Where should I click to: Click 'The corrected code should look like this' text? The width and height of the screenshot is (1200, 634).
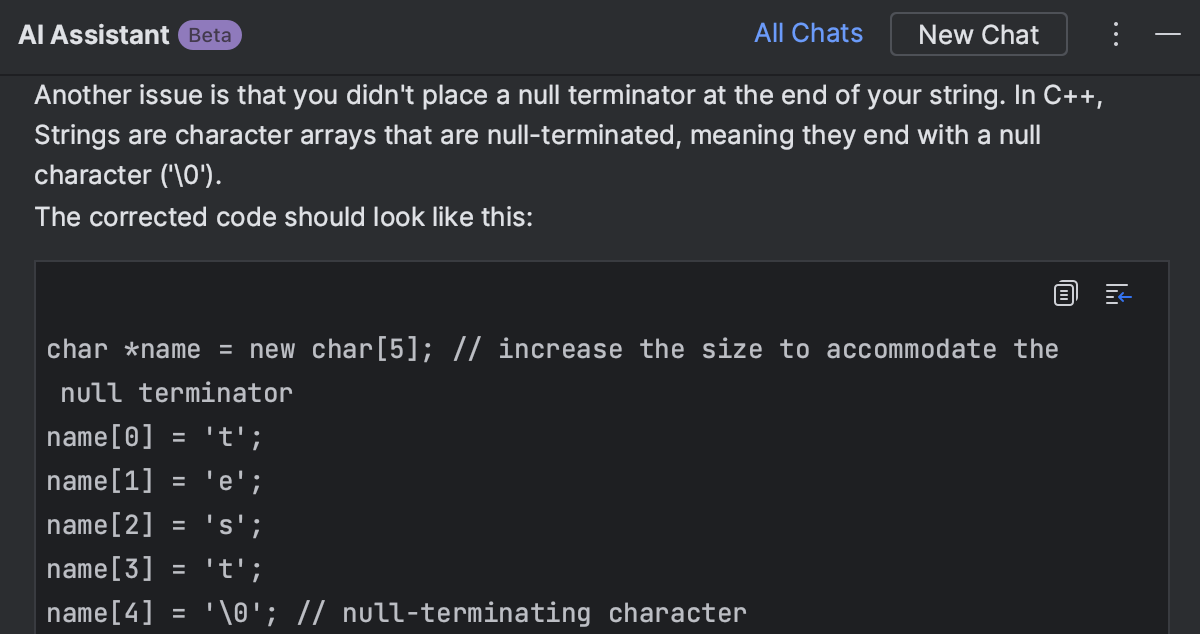pyautogui.click(x=284, y=216)
